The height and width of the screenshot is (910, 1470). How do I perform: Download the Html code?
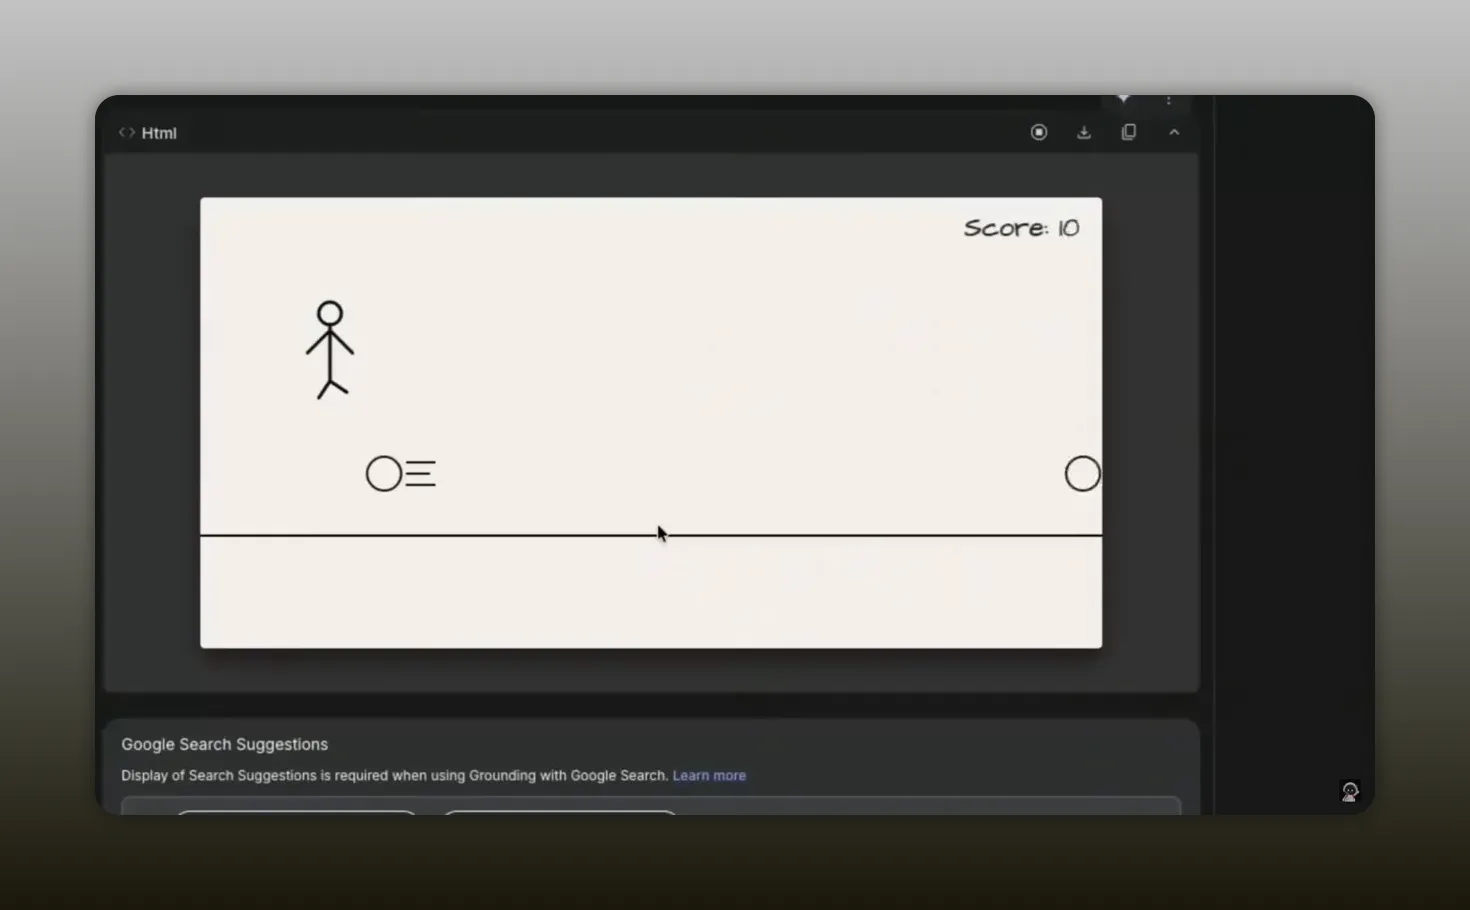pyautogui.click(x=1084, y=131)
